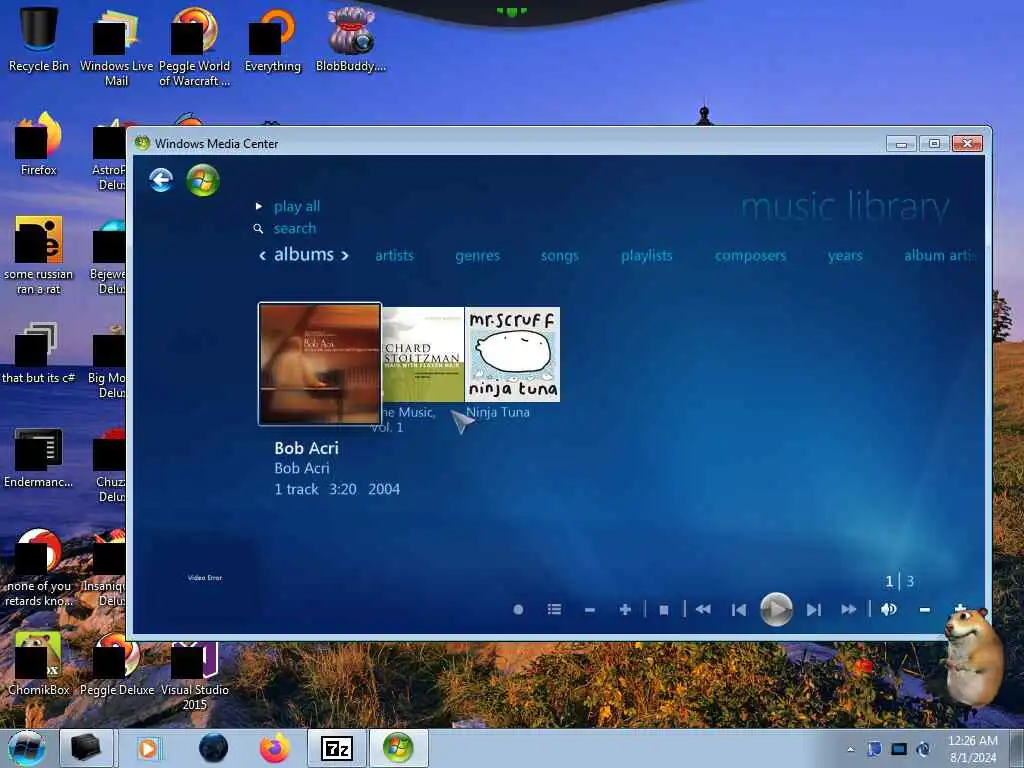The image size is (1024, 768).
Task: Open the Bob Acri album cover
Action: 319,364
